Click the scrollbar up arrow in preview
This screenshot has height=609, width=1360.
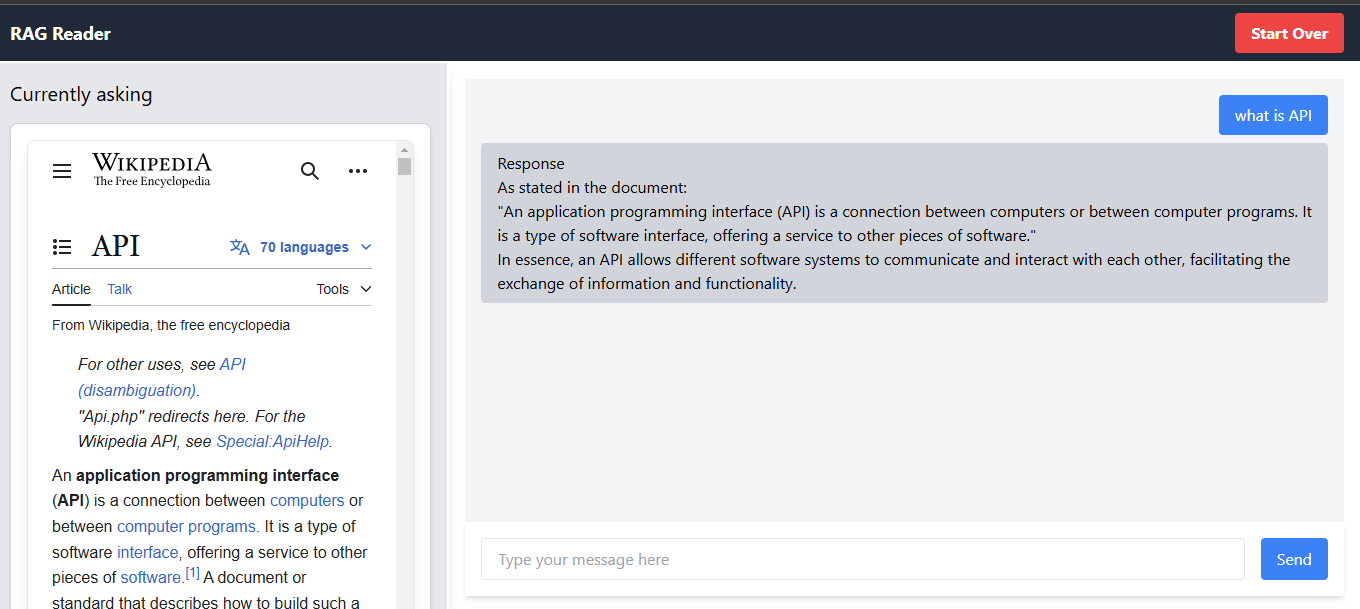click(404, 148)
